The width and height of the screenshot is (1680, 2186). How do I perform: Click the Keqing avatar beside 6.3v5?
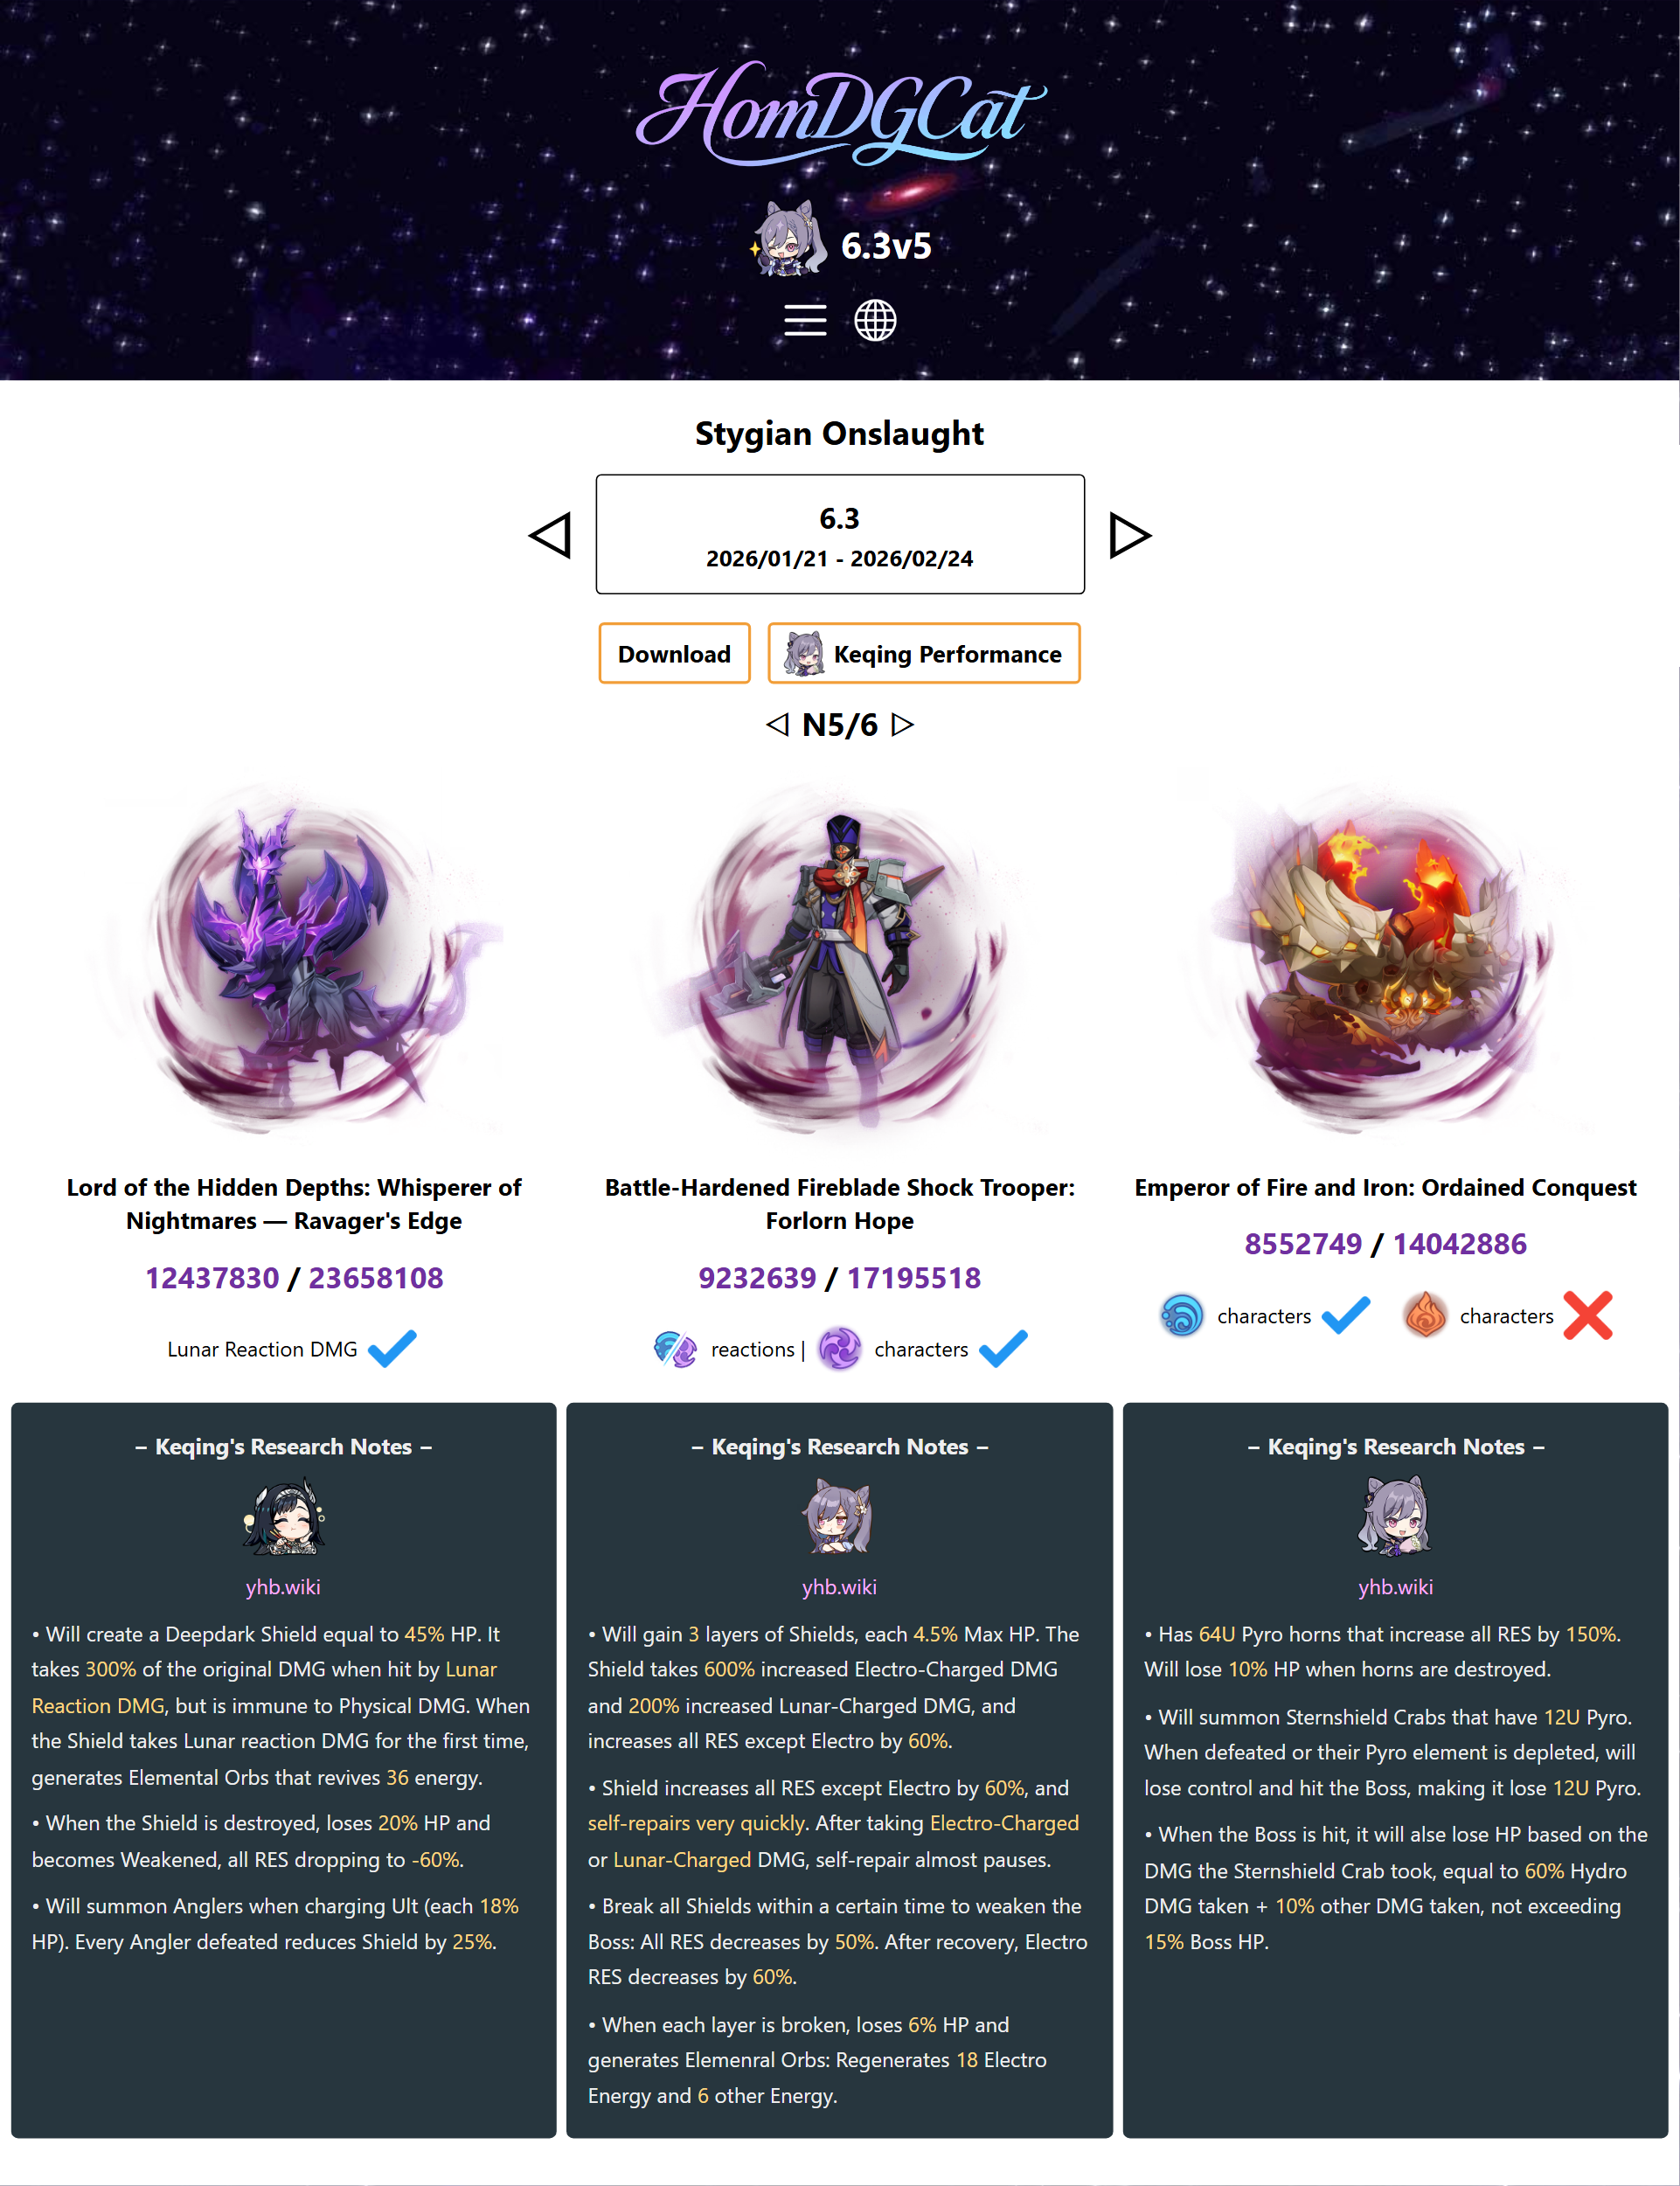tap(789, 239)
